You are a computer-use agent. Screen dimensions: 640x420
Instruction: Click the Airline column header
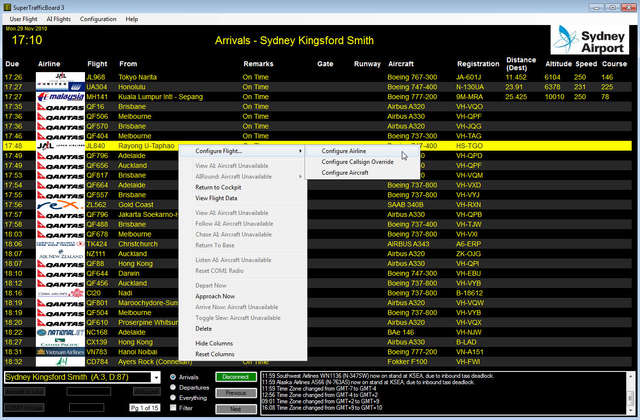pos(49,64)
